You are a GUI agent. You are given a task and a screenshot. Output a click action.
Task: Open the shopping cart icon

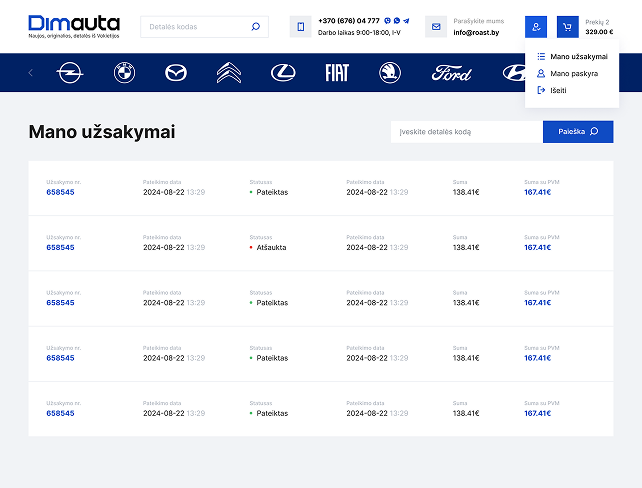point(567,27)
